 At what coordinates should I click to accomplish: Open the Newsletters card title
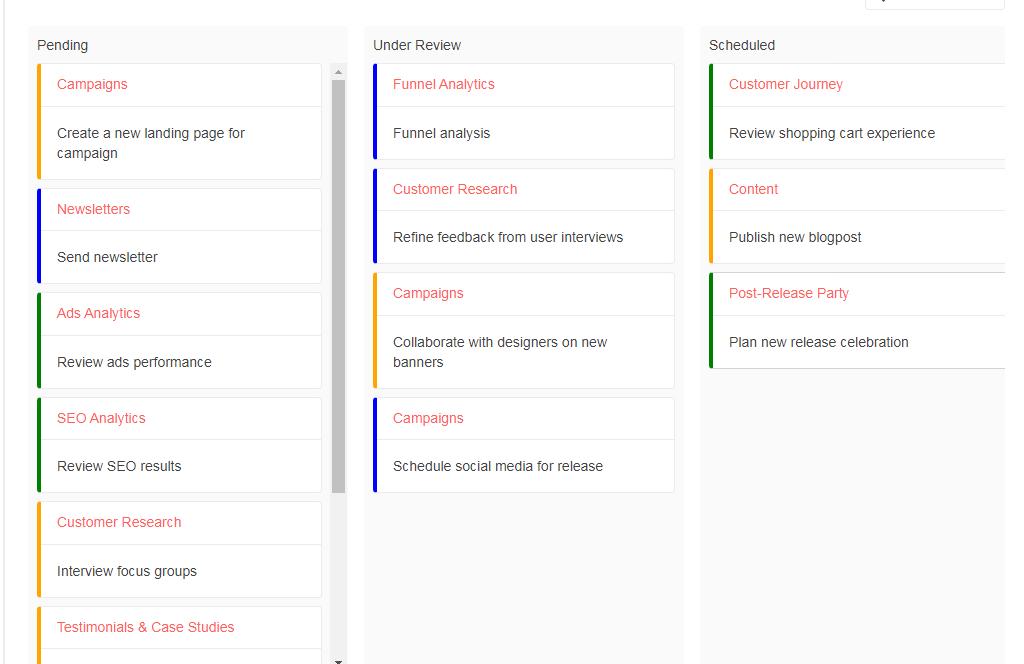[x=93, y=209]
